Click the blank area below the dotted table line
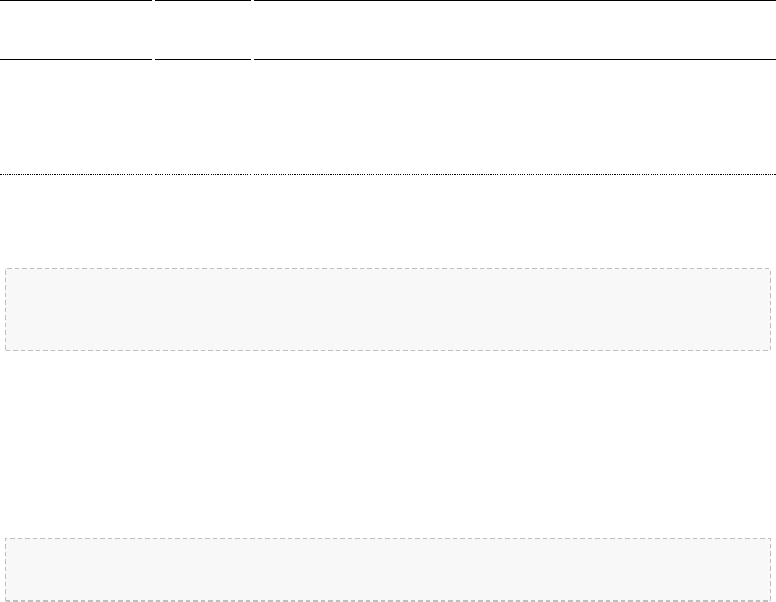Image resolution: width=776 pixels, height=602 pixels. (388, 221)
